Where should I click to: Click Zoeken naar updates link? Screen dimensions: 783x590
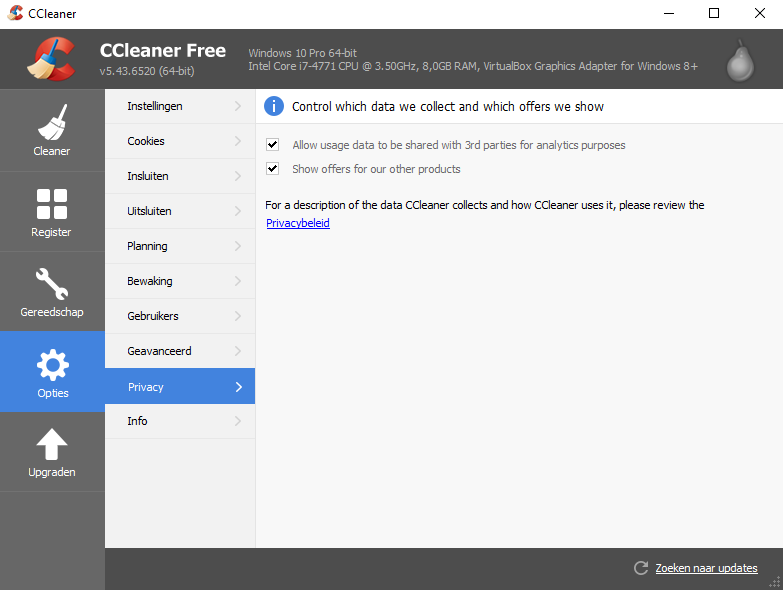pos(706,568)
